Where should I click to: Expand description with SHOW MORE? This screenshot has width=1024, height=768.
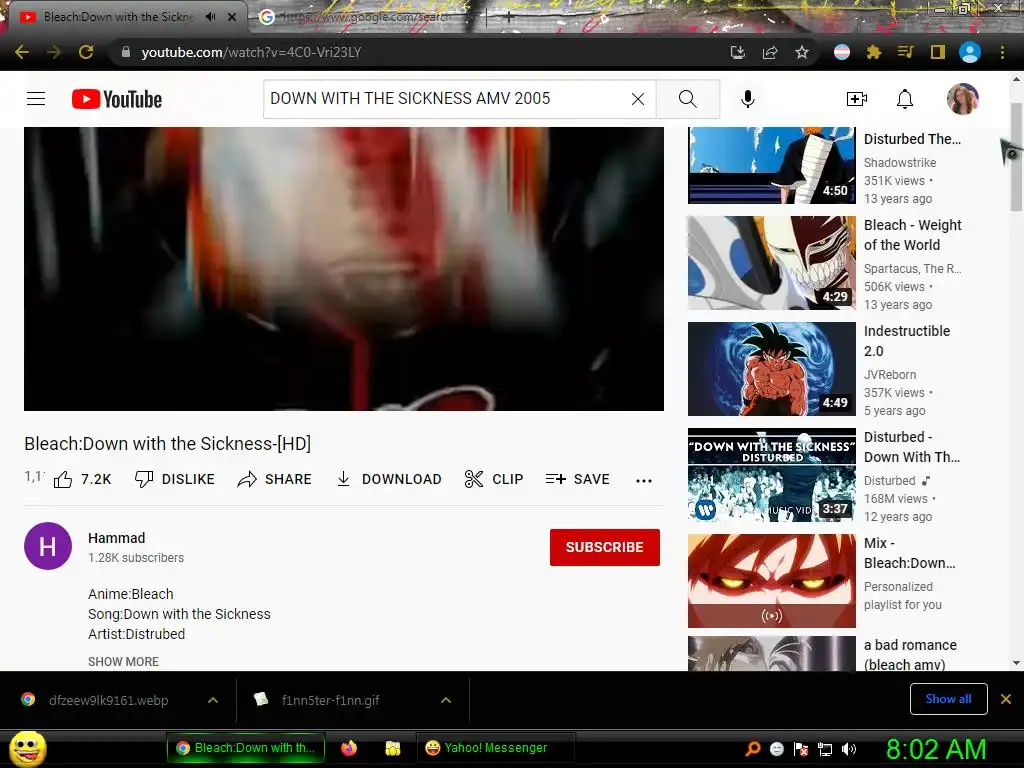click(x=123, y=662)
